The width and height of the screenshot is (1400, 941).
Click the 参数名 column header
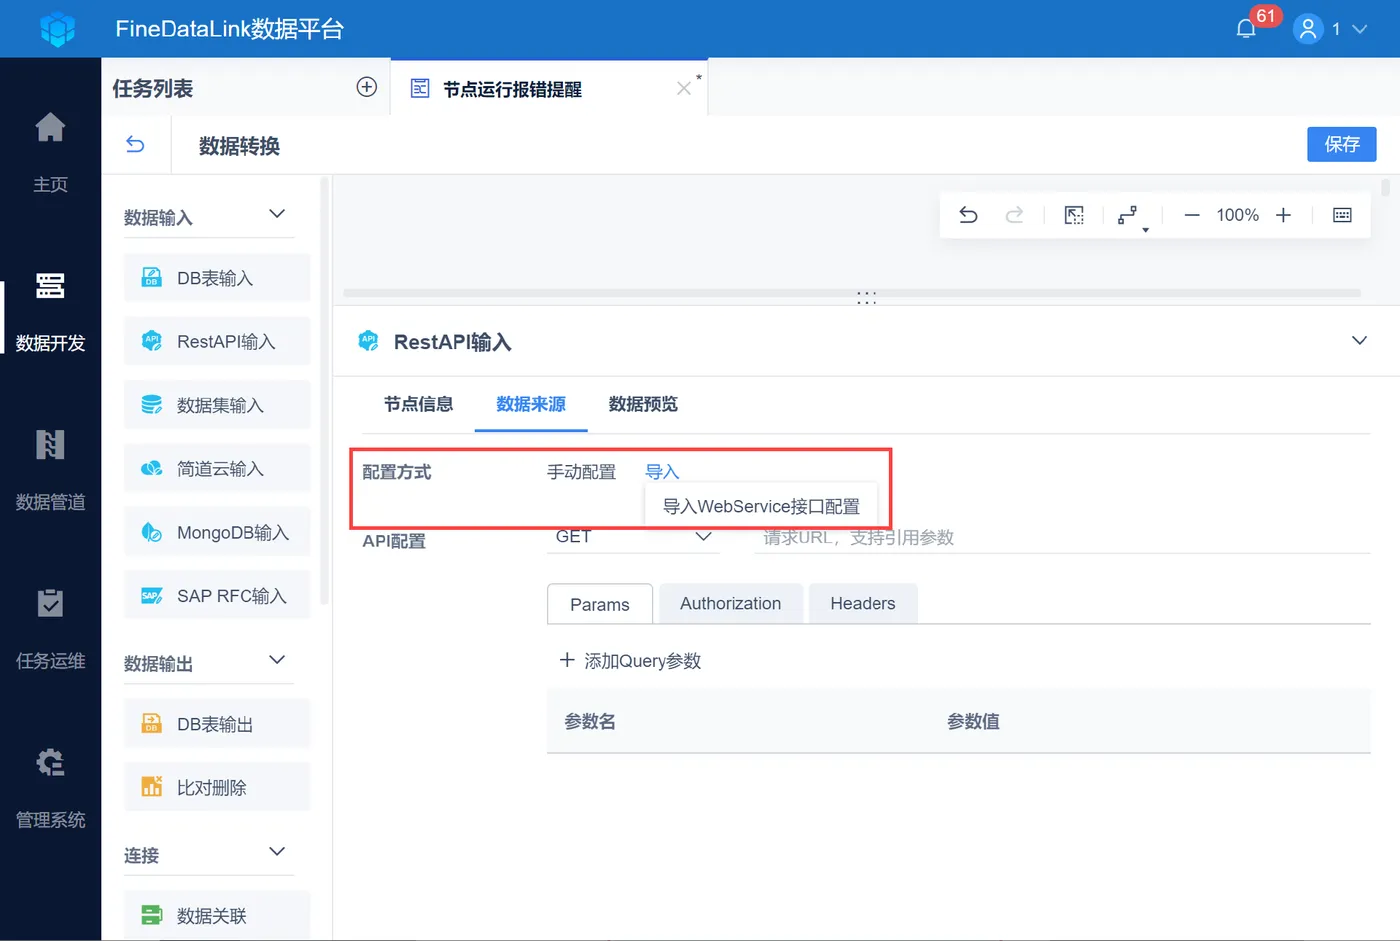point(590,721)
